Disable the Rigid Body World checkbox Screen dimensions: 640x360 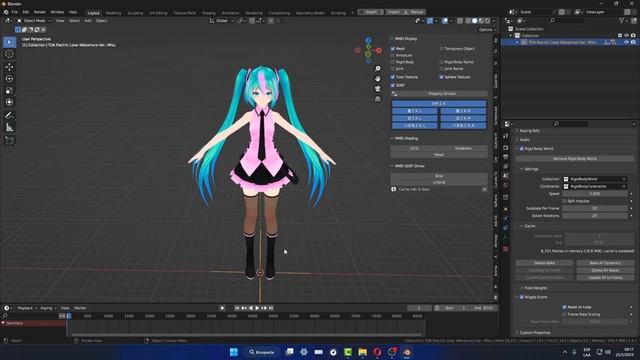pos(522,149)
